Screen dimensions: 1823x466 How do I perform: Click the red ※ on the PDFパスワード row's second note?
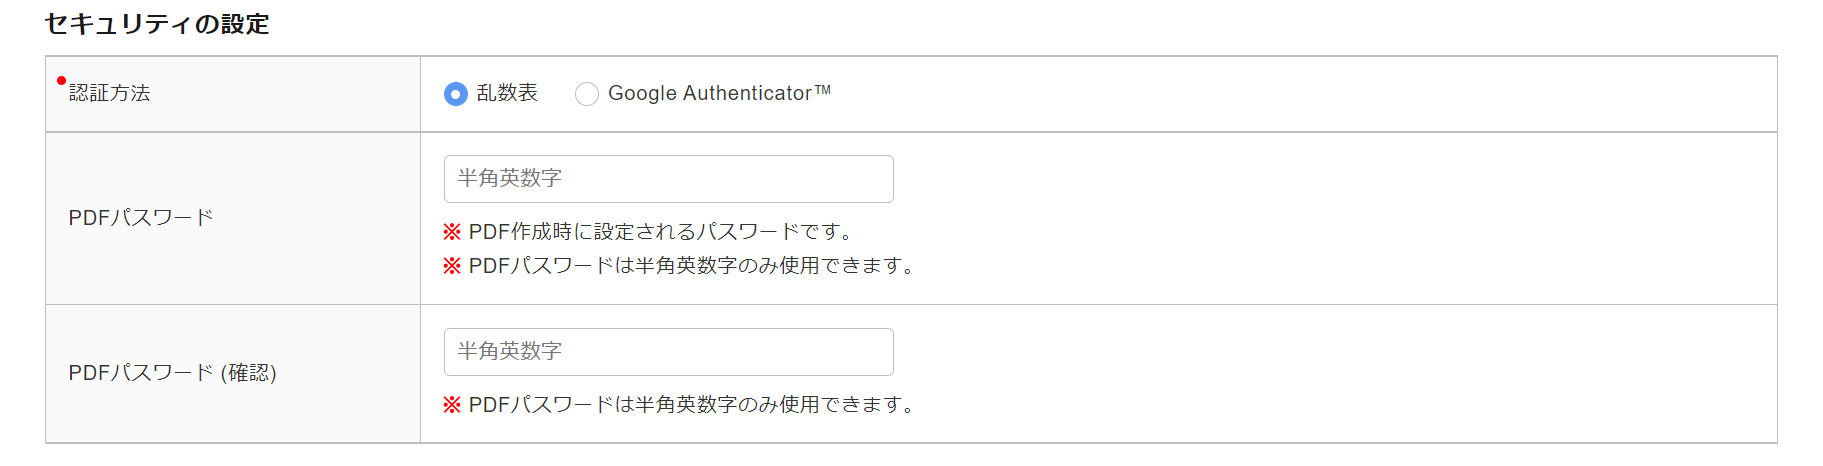pyautogui.click(x=452, y=266)
